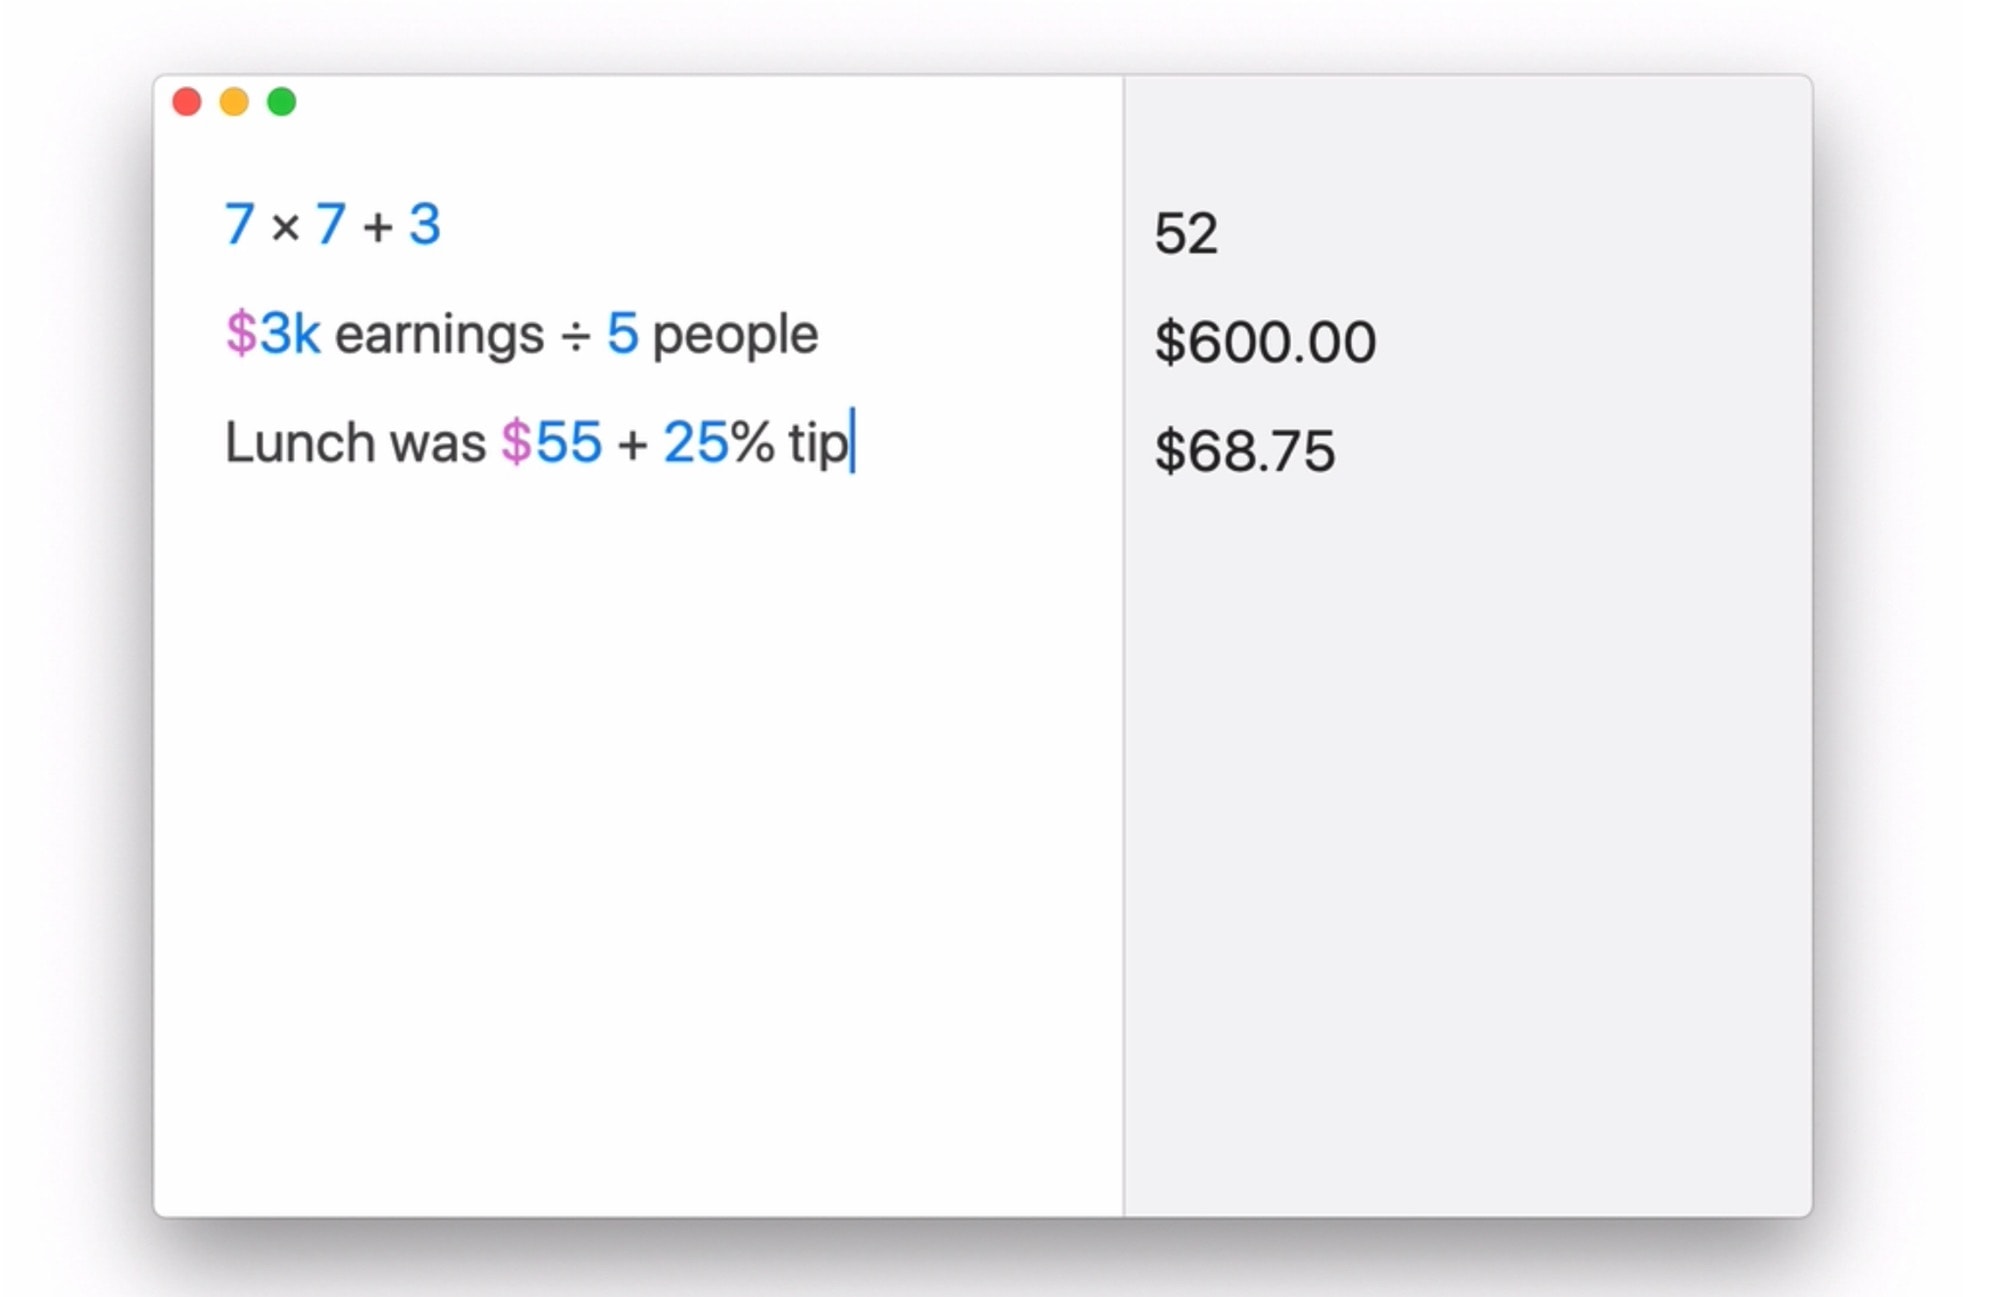The image size is (2000, 1297).
Task: Place cursor on the multiplication sign ×
Action: 285,227
